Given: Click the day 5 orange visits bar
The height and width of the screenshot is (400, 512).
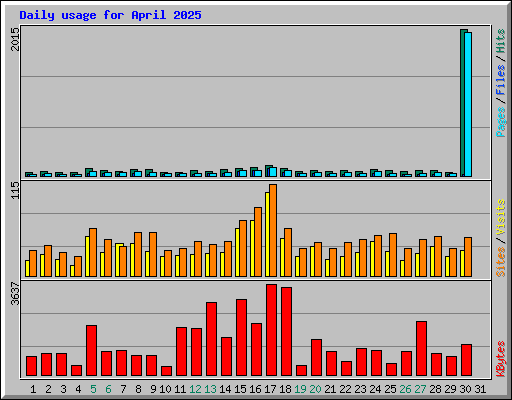Looking at the screenshot, I should point(93,252).
